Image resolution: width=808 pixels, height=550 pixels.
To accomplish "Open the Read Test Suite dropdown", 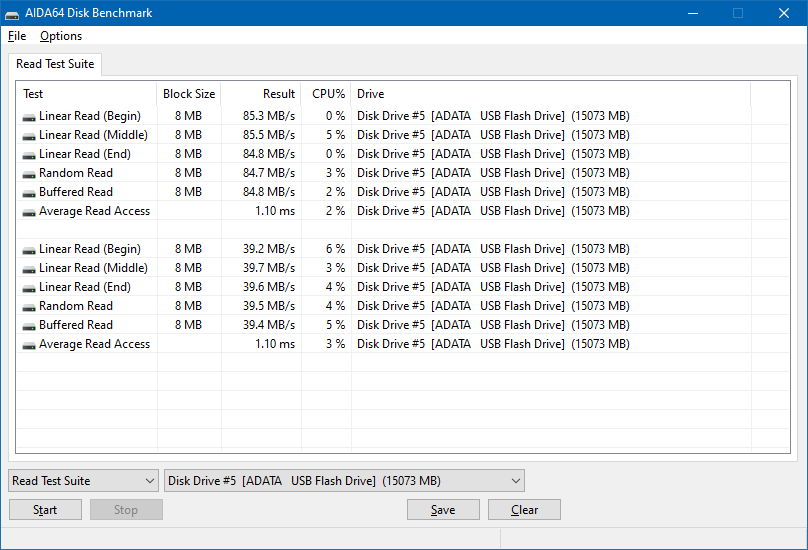I will coord(83,481).
